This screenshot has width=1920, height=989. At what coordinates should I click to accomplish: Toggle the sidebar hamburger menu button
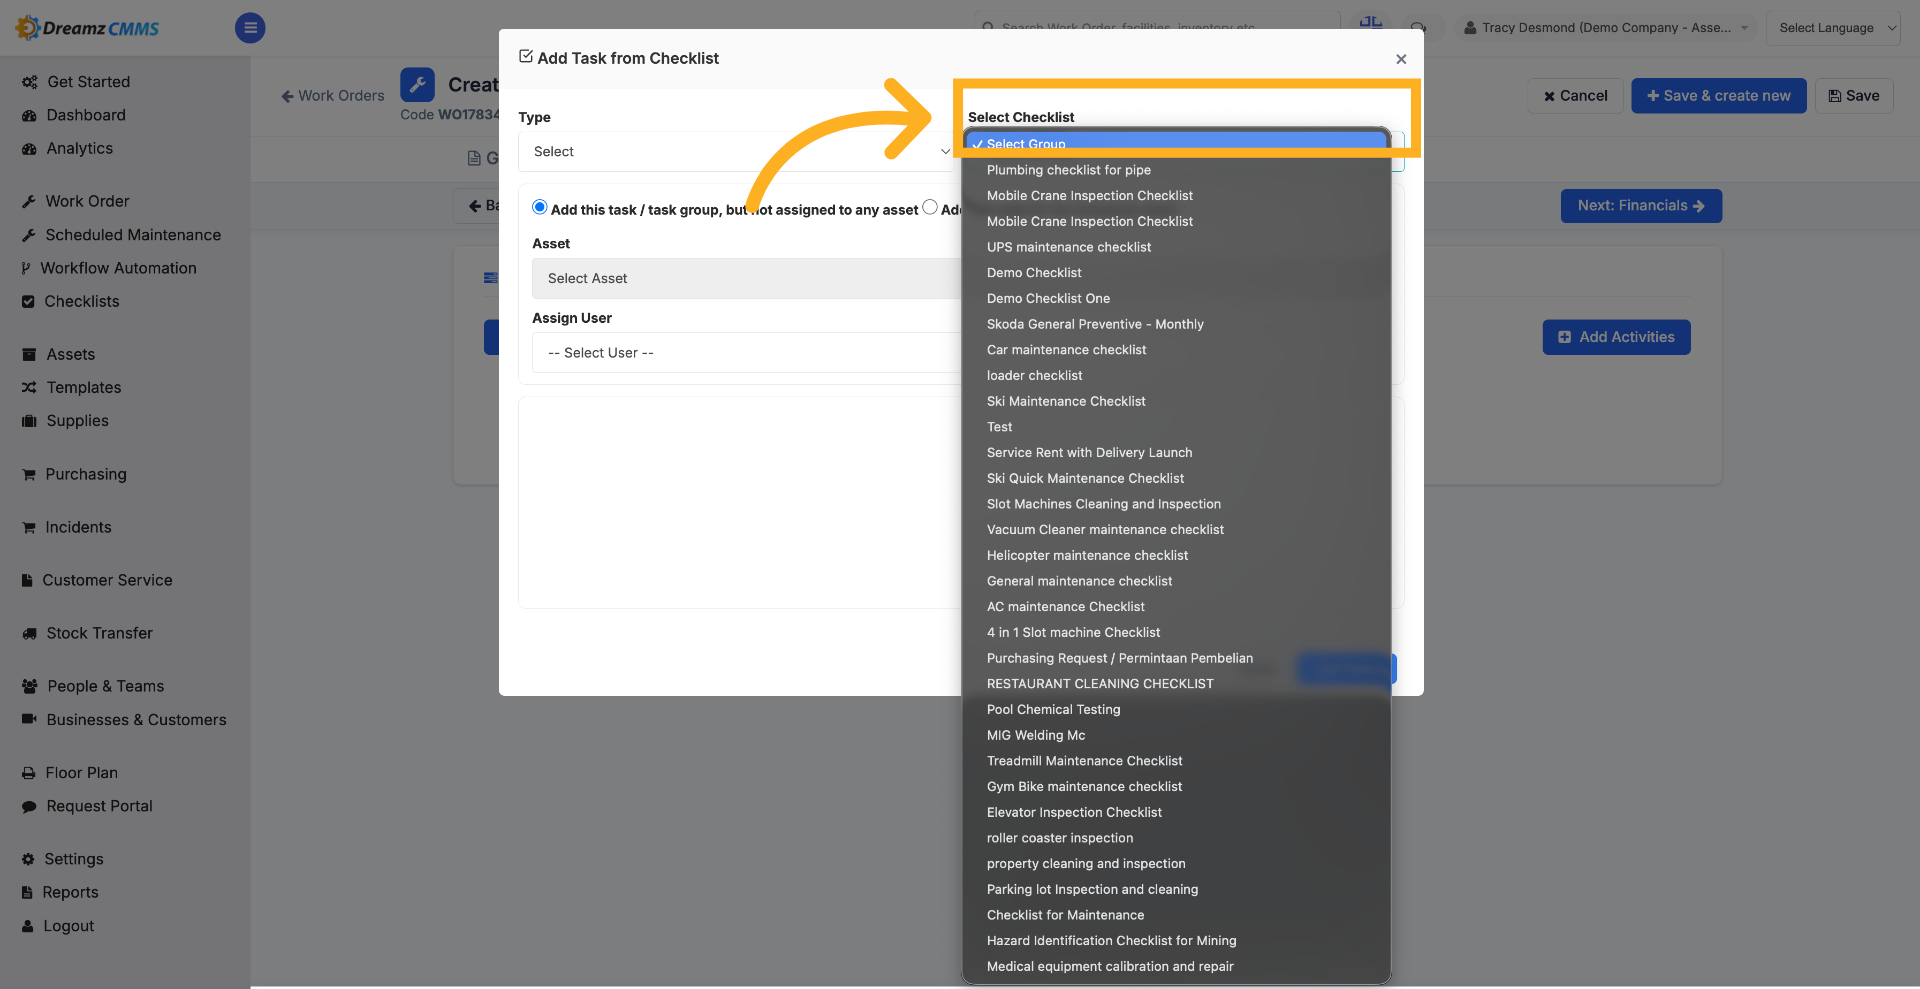250,28
